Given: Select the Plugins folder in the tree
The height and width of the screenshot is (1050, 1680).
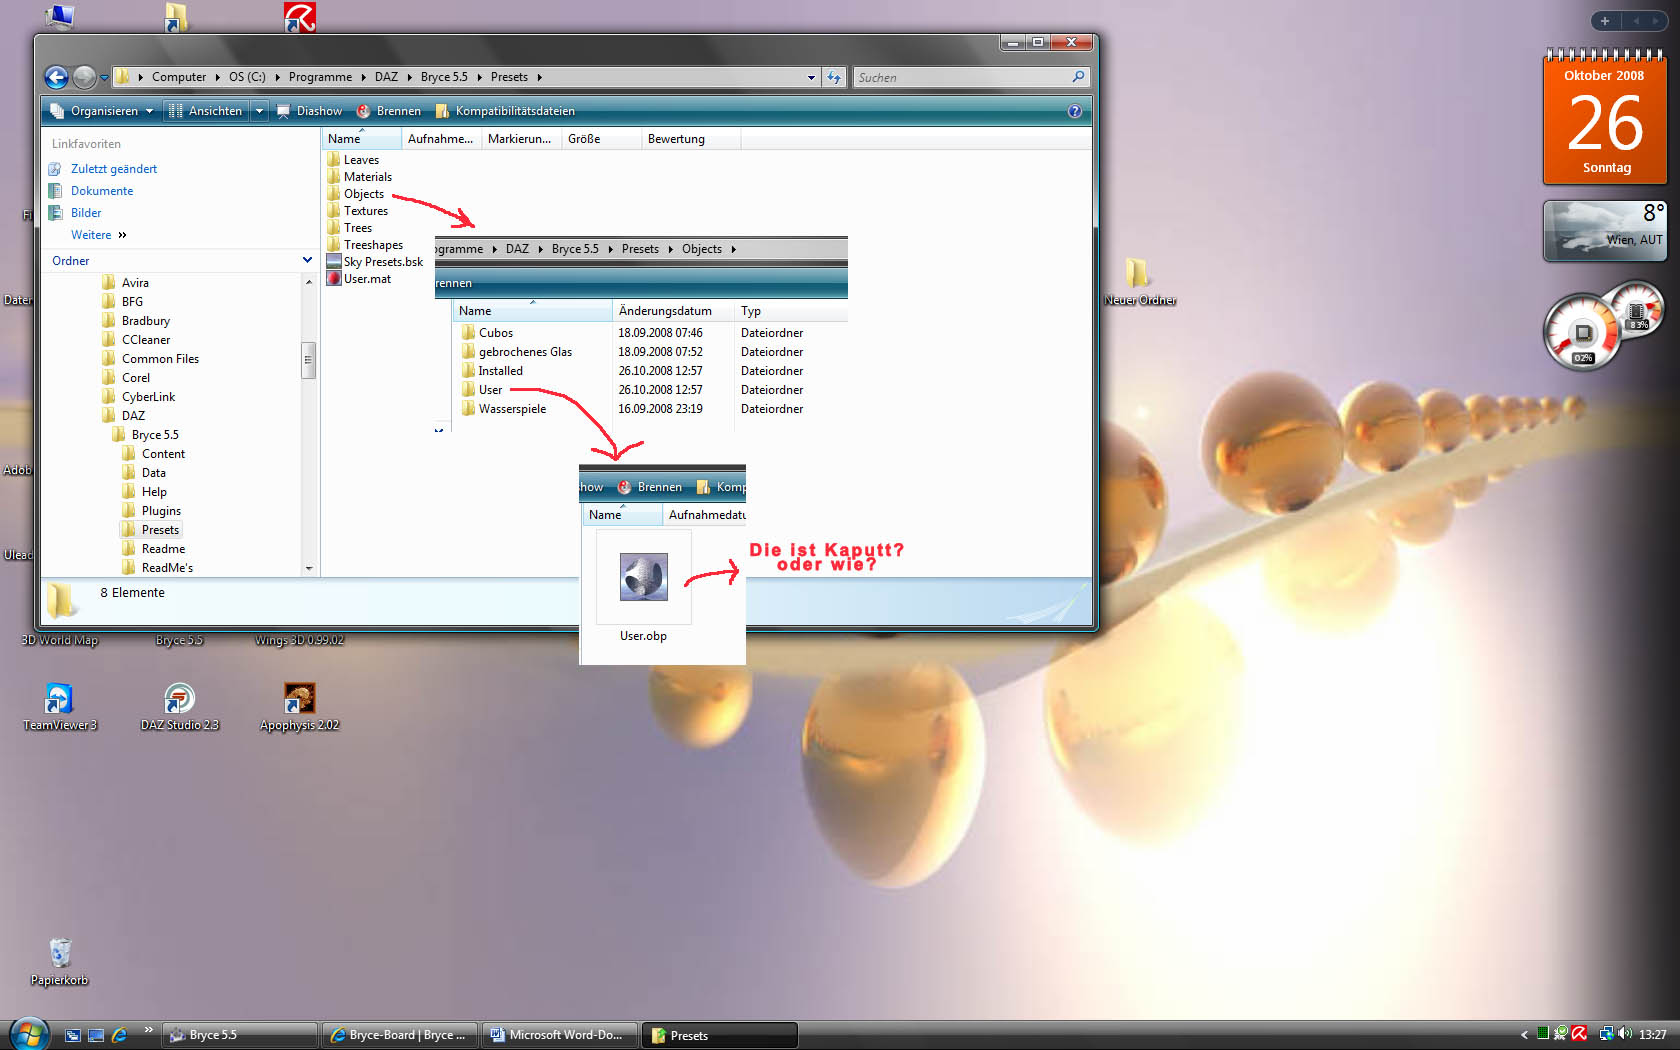Looking at the screenshot, I should click(x=152, y=511).
